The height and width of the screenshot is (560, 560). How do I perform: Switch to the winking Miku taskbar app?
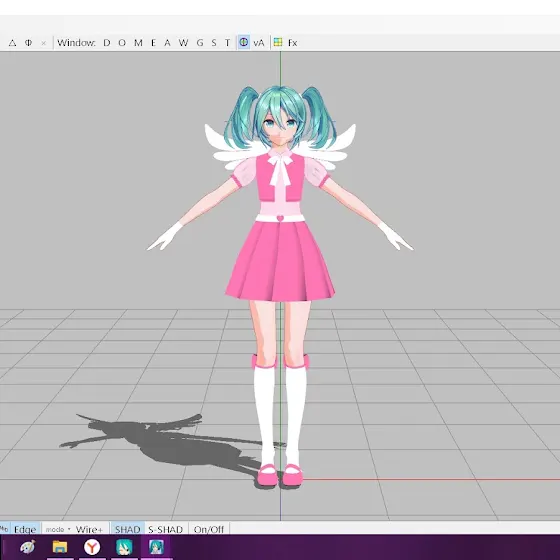click(124, 547)
